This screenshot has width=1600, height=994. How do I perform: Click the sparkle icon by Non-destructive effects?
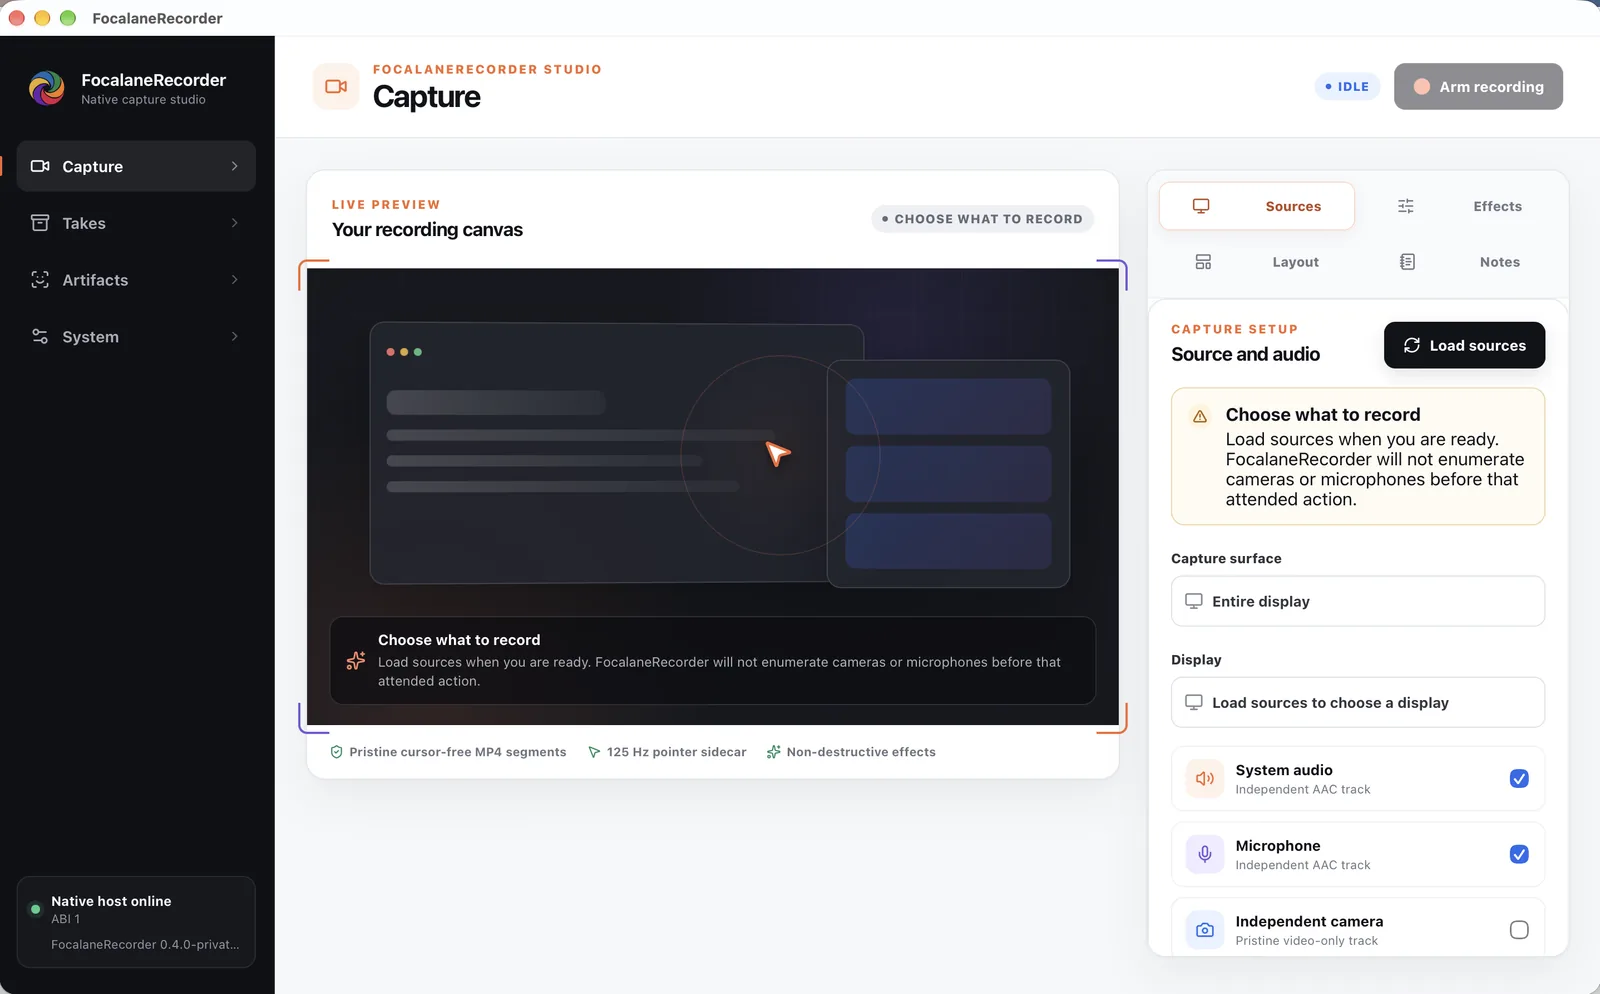click(773, 752)
